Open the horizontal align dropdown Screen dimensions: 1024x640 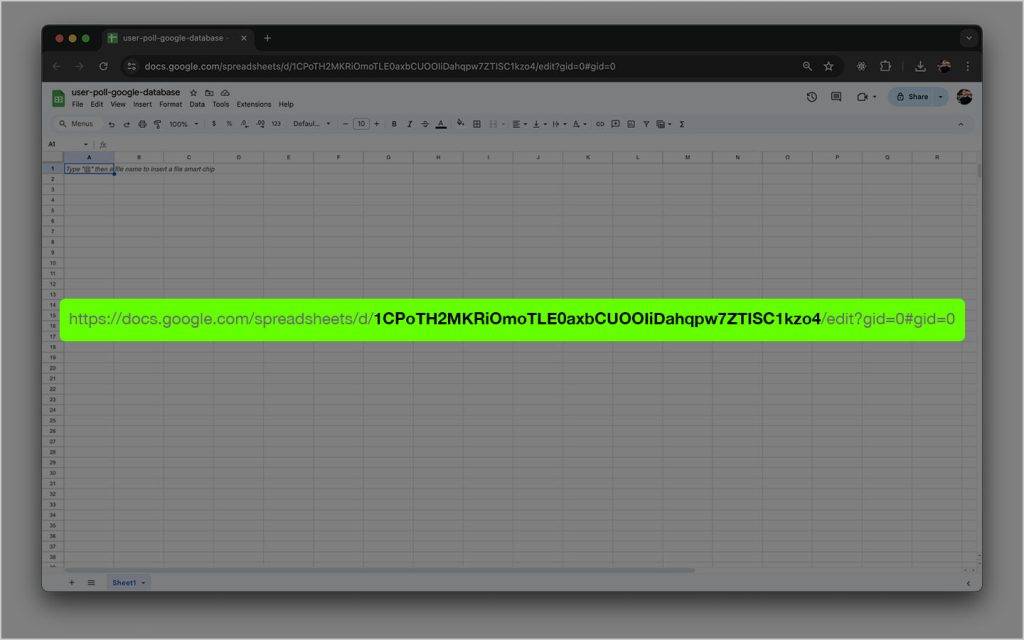[519, 124]
